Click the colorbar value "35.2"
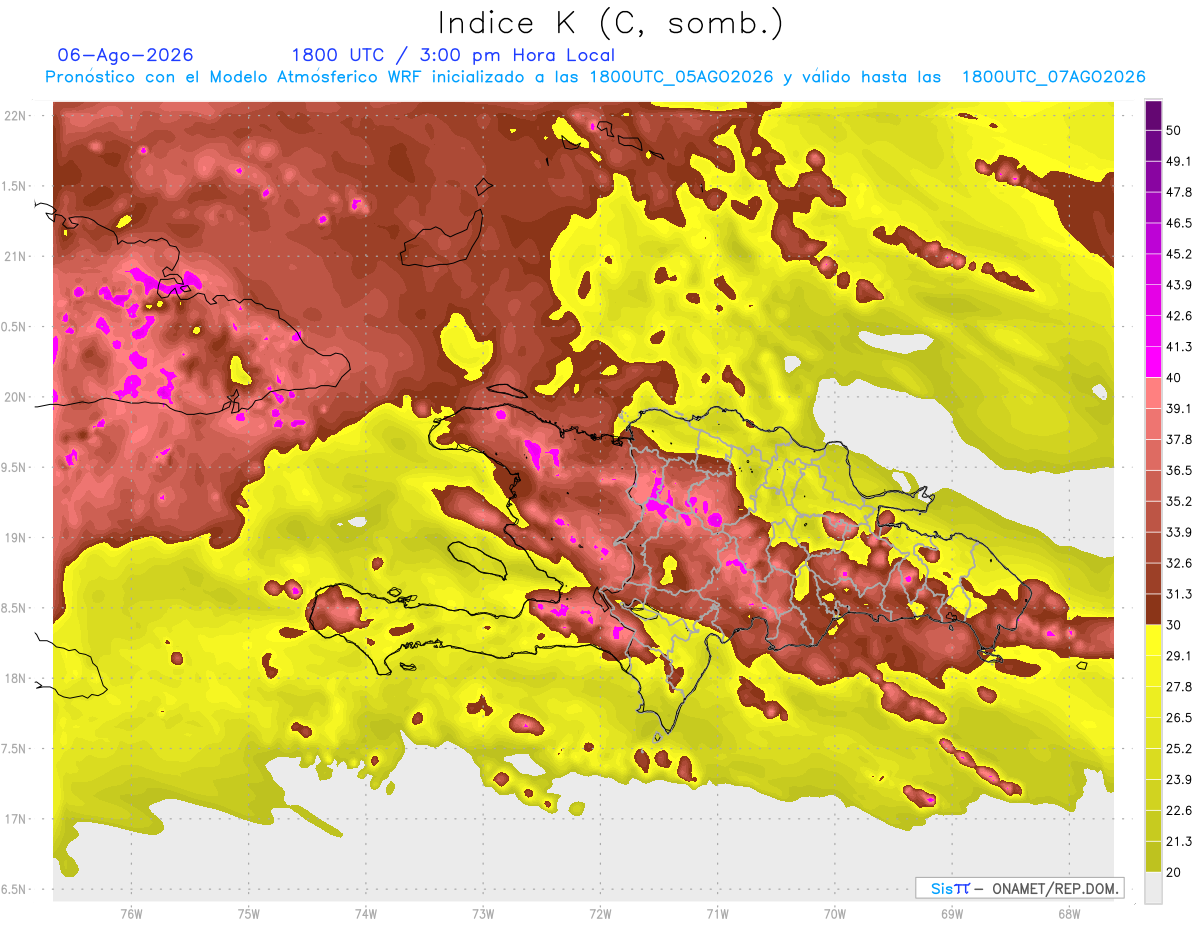 (x=1178, y=501)
